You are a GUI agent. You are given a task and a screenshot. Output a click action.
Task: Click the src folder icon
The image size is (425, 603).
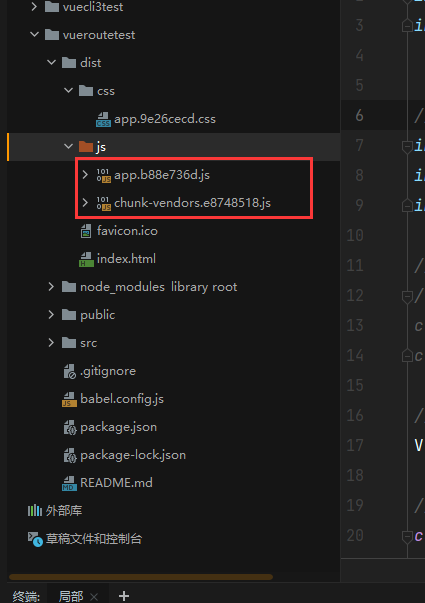coord(69,343)
